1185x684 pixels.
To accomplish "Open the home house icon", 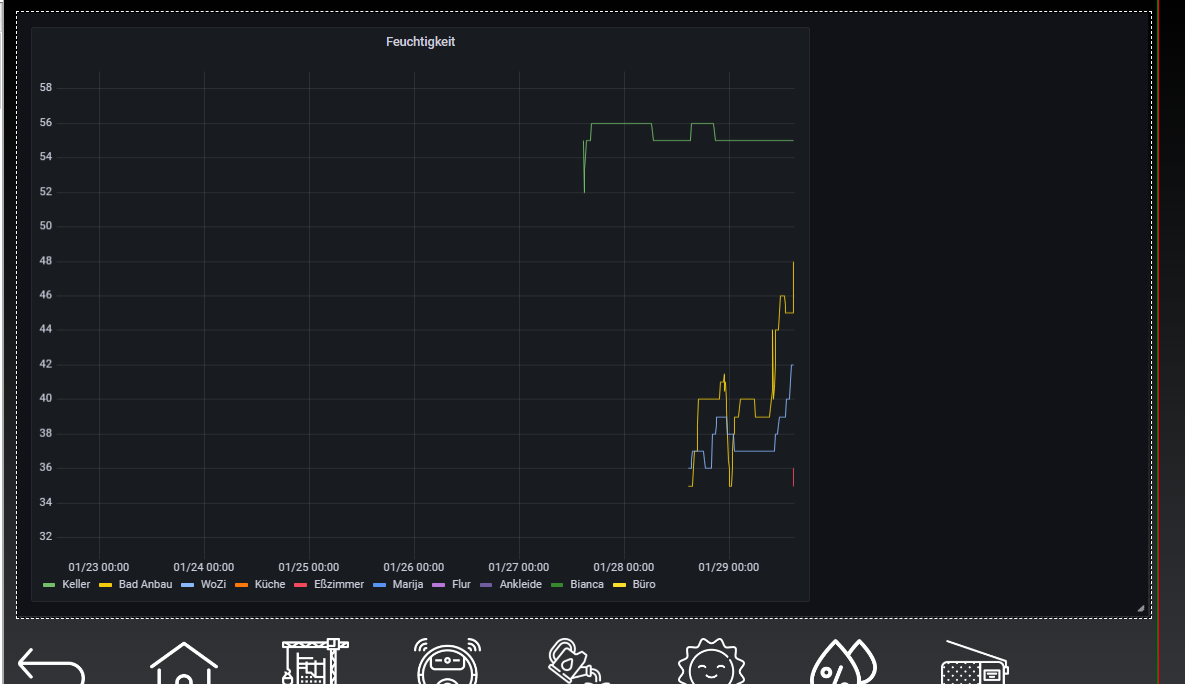I will pos(184,664).
